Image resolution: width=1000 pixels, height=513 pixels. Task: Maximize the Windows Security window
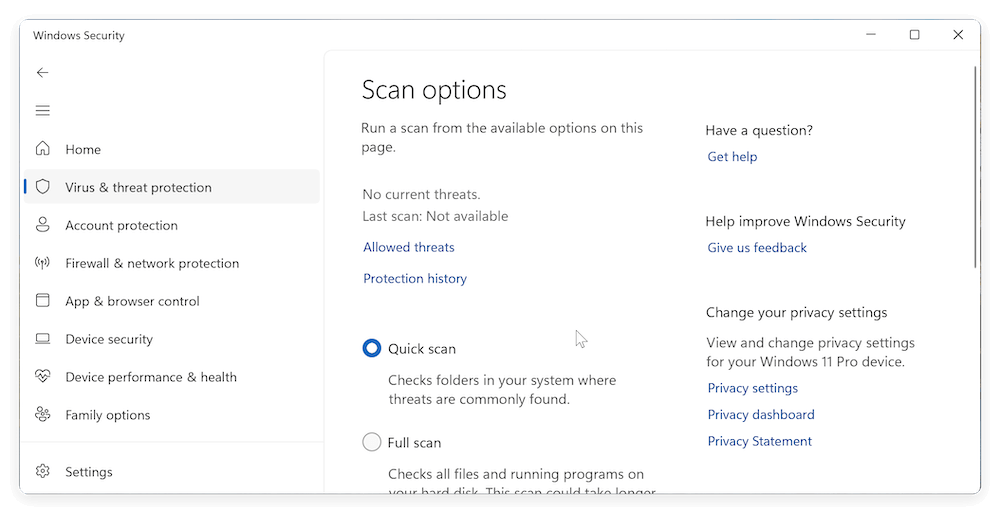point(914,35)
